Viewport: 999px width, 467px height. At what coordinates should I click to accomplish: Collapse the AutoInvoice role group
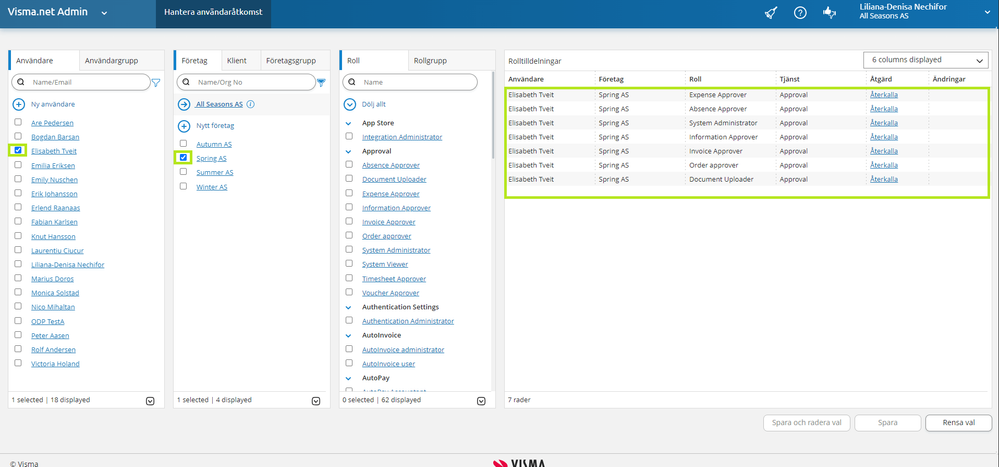[x=349, y=335]
